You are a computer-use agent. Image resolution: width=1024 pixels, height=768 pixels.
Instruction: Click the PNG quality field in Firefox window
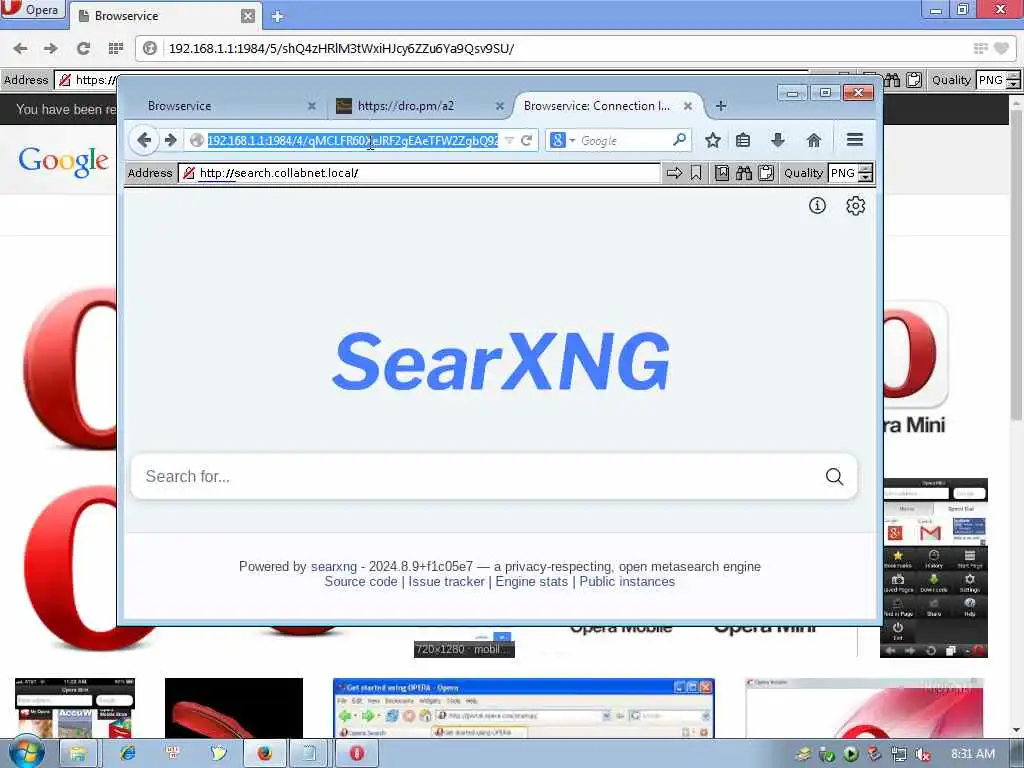coord(843,173)
